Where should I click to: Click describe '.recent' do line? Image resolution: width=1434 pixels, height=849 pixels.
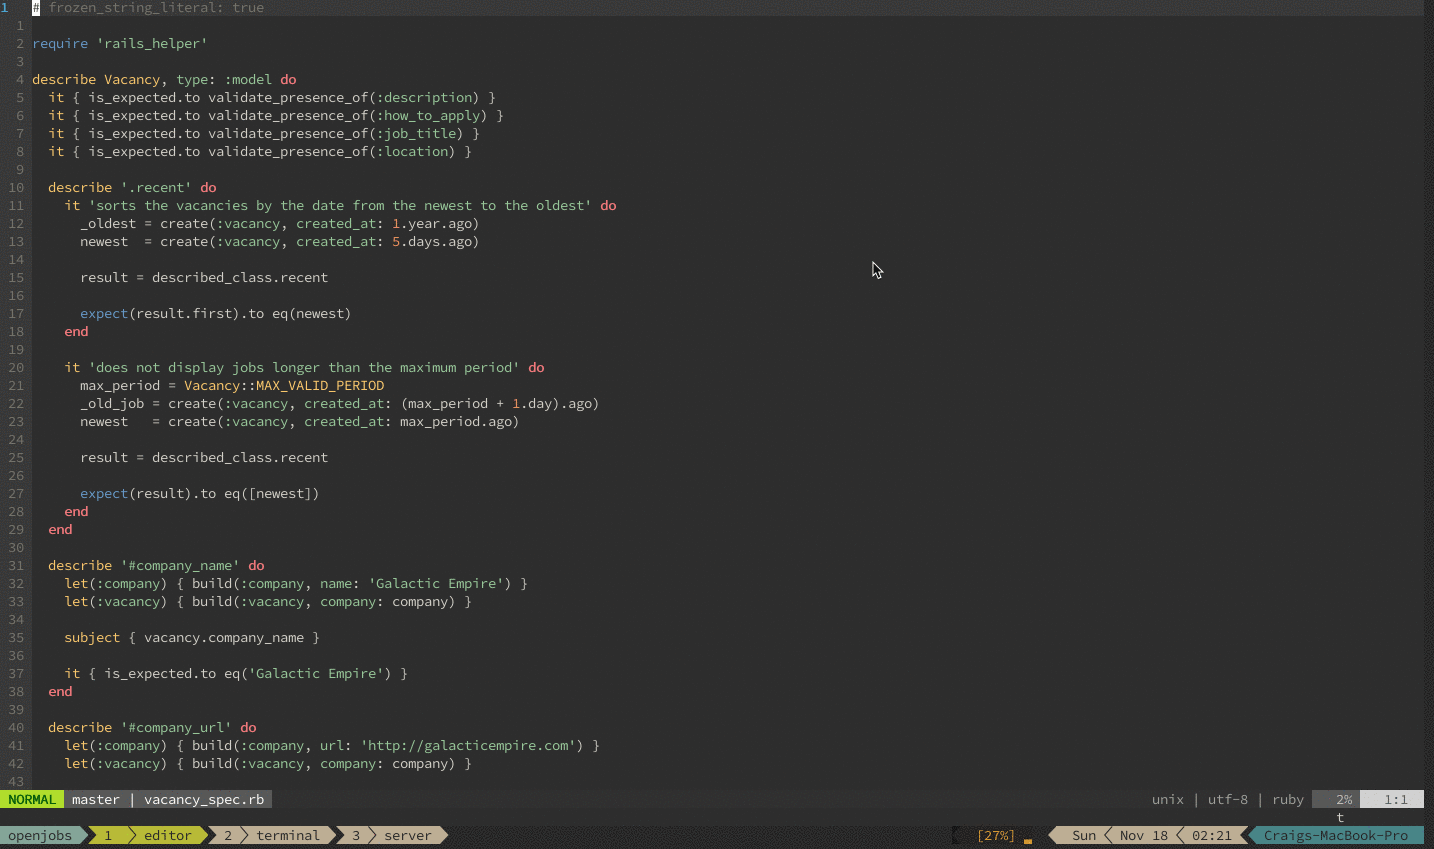tap(132, 188)
